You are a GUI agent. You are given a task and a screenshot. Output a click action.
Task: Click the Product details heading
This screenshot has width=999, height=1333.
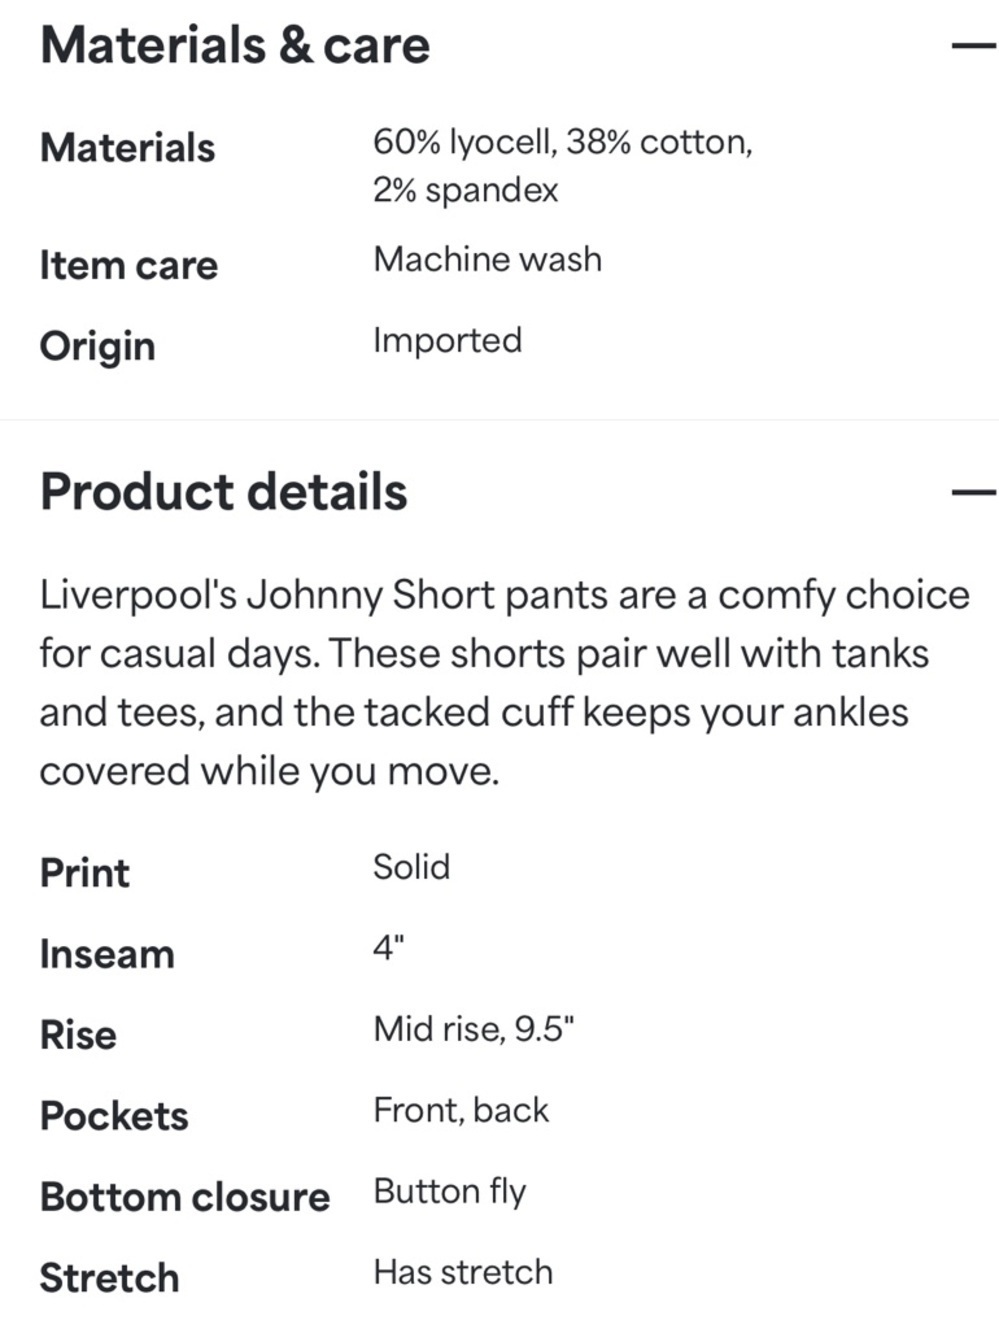tap(224, 492)
